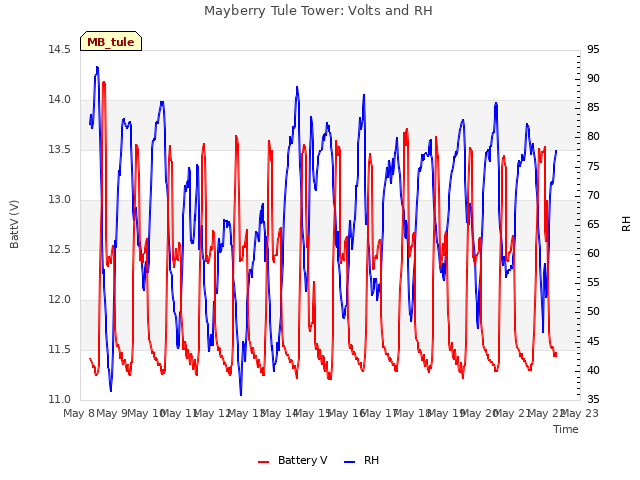Click the 13.5 voltage tick label
640x480 pixels.
coord(60,149)
